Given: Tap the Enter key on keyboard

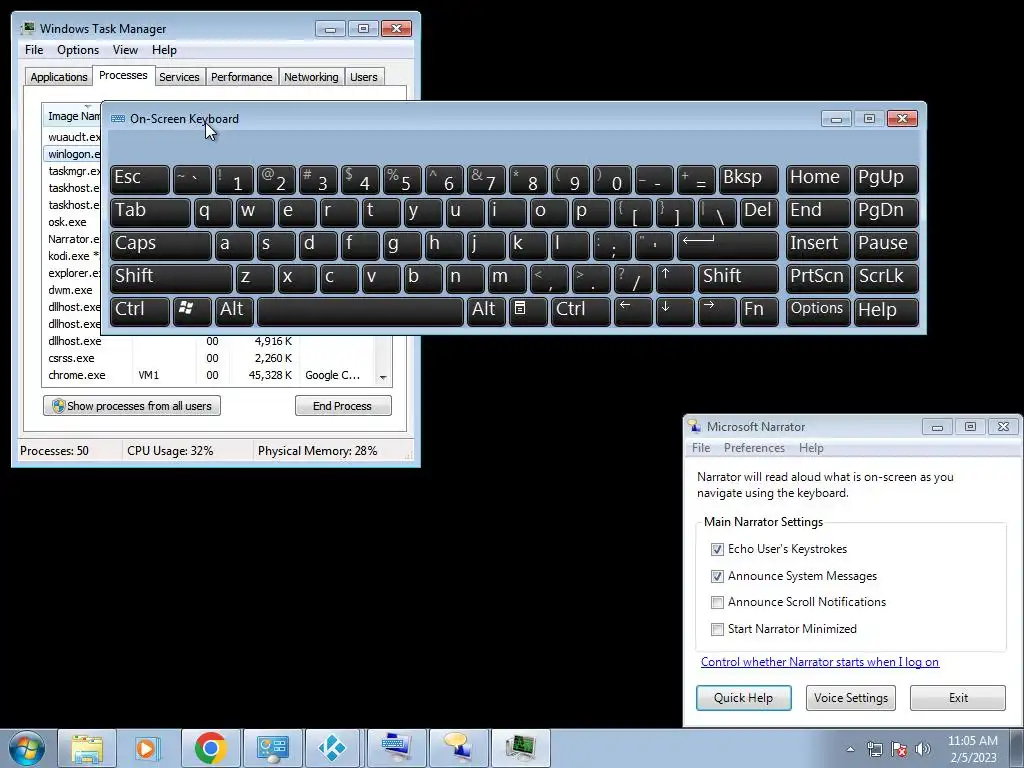Looking at the screenshot, I should pos(728,244).
